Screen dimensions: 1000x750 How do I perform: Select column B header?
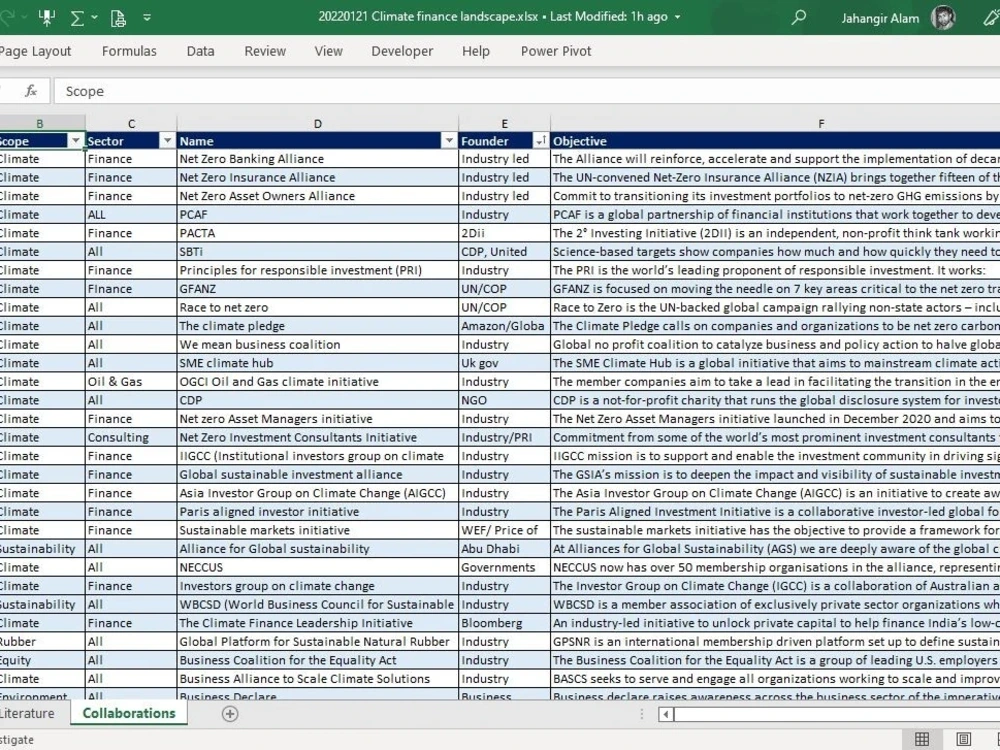click(40, 124)
